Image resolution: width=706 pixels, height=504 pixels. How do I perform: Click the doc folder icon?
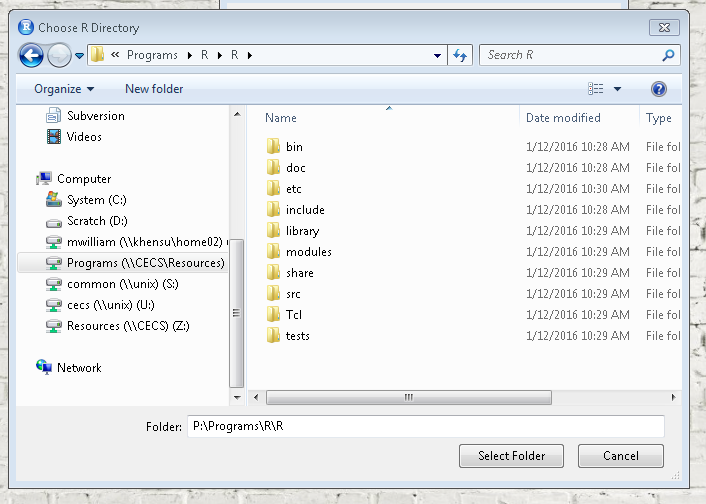pyautogui.click(x=273, y=167)
